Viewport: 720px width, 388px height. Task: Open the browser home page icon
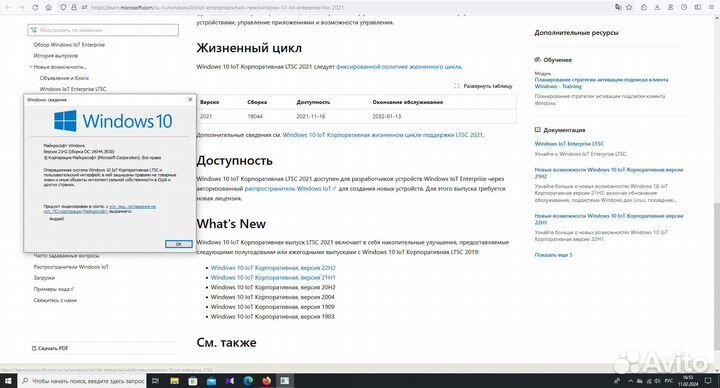point(49,7)
